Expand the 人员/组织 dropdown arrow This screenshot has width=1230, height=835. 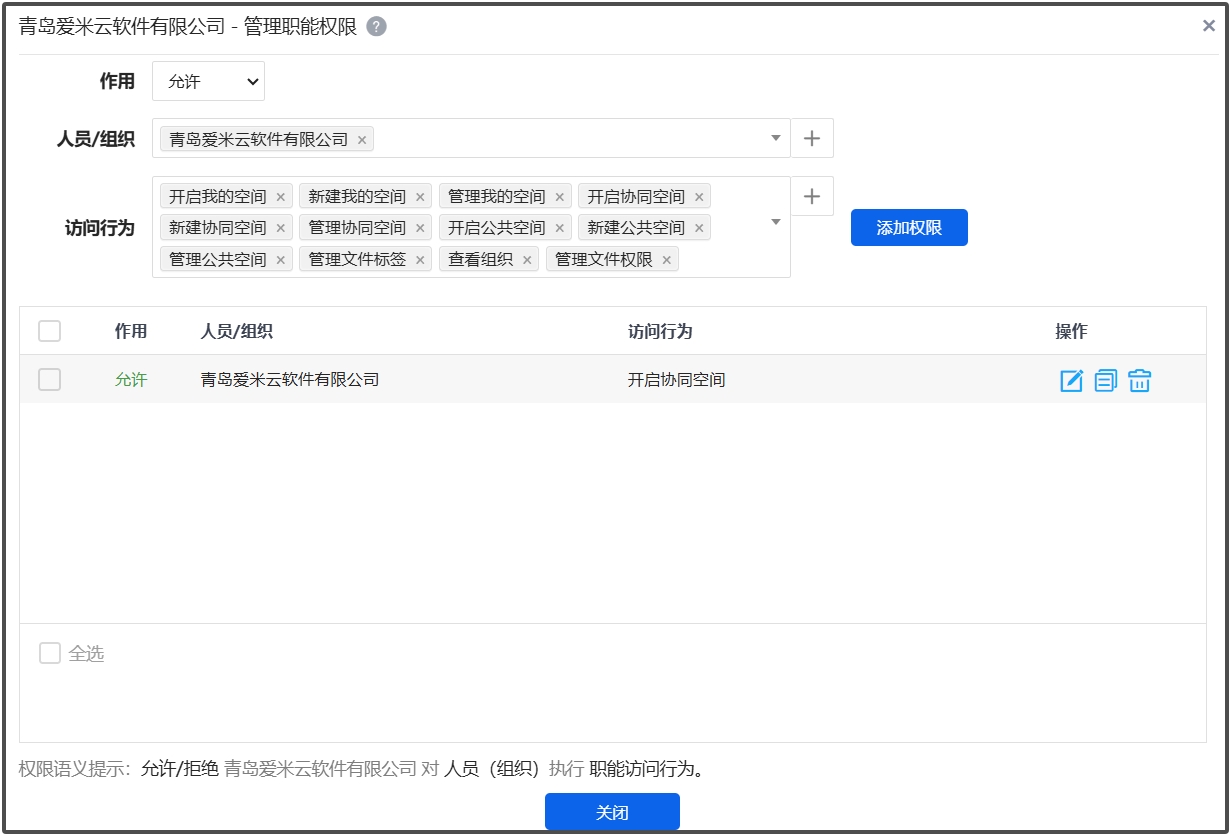click(775, 139)
